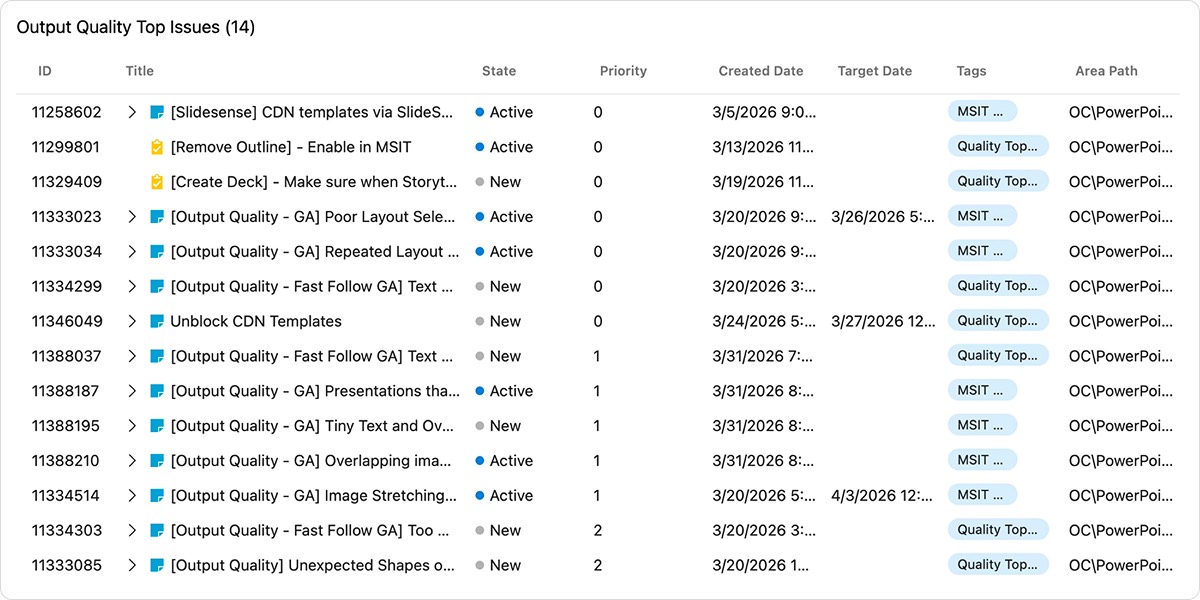
Task: Click the work item icon in row 11334303
Action: pos(156,531)
